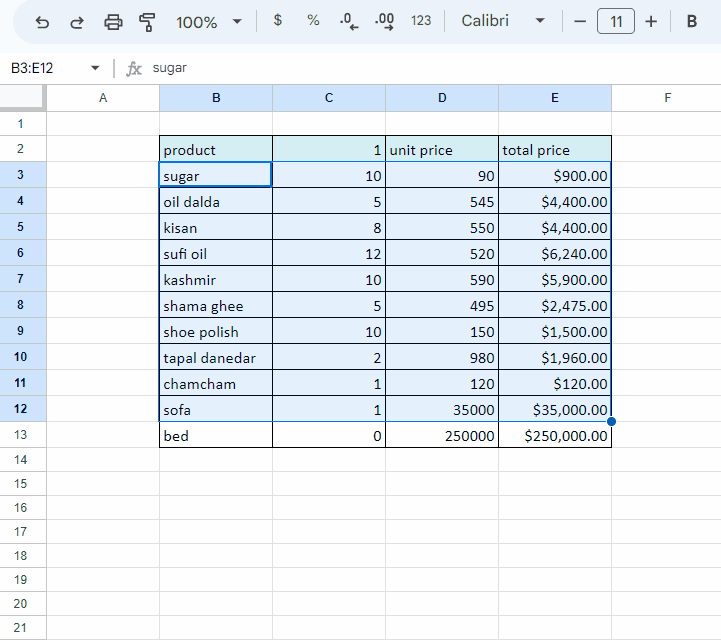Click the selection fill handle dot
This screenshot has width=721, height=640.
[x=612, y=422]
